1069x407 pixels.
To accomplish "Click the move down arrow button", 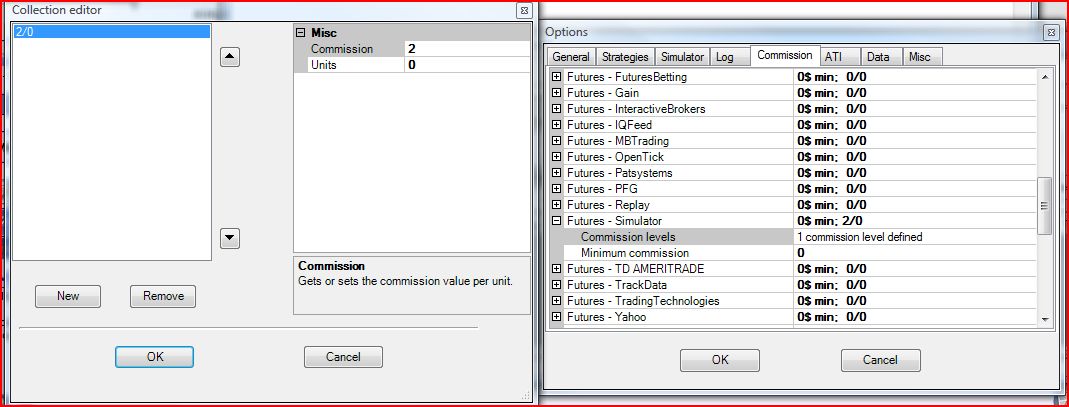I will 230,238.
